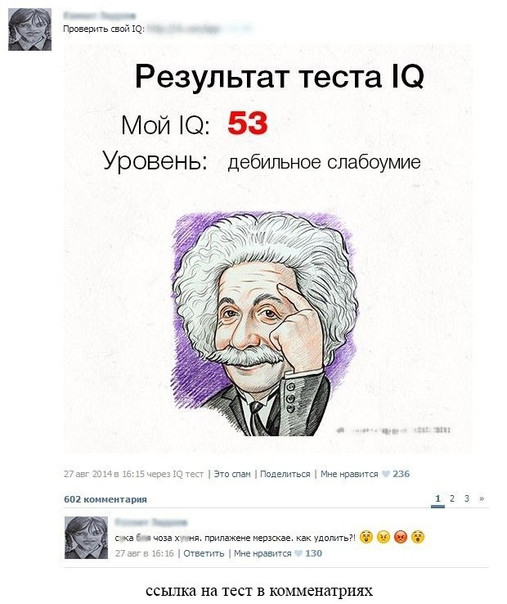Go to comments page 3
Image resolution: width=507 pixels, height=604 pixels.
(467, 498)
